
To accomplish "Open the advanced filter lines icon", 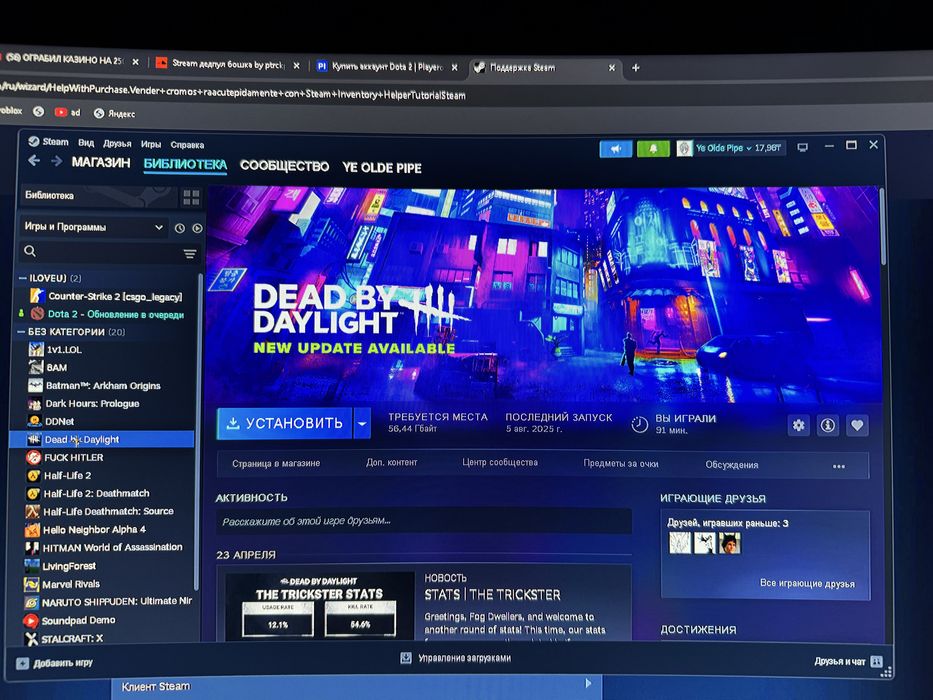I will click(x=190, y=254).
